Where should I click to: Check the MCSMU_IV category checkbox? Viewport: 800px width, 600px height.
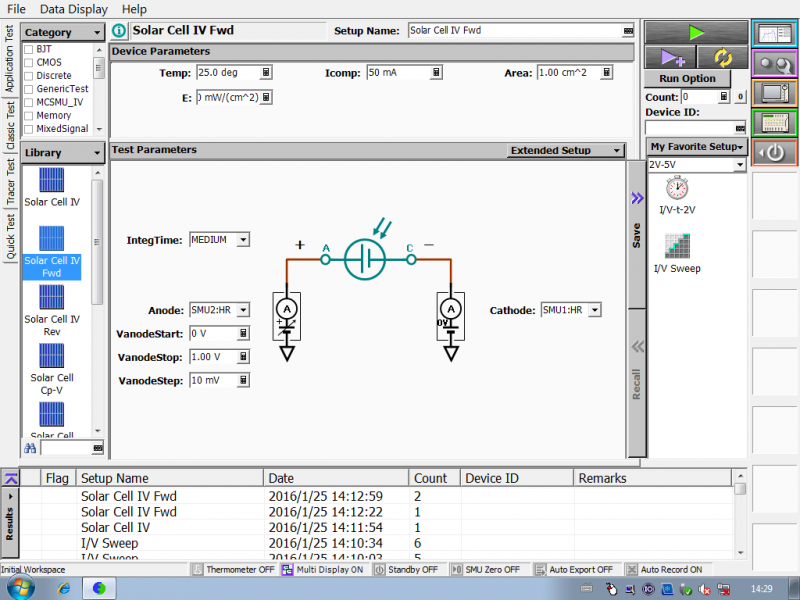pos(29,103)
